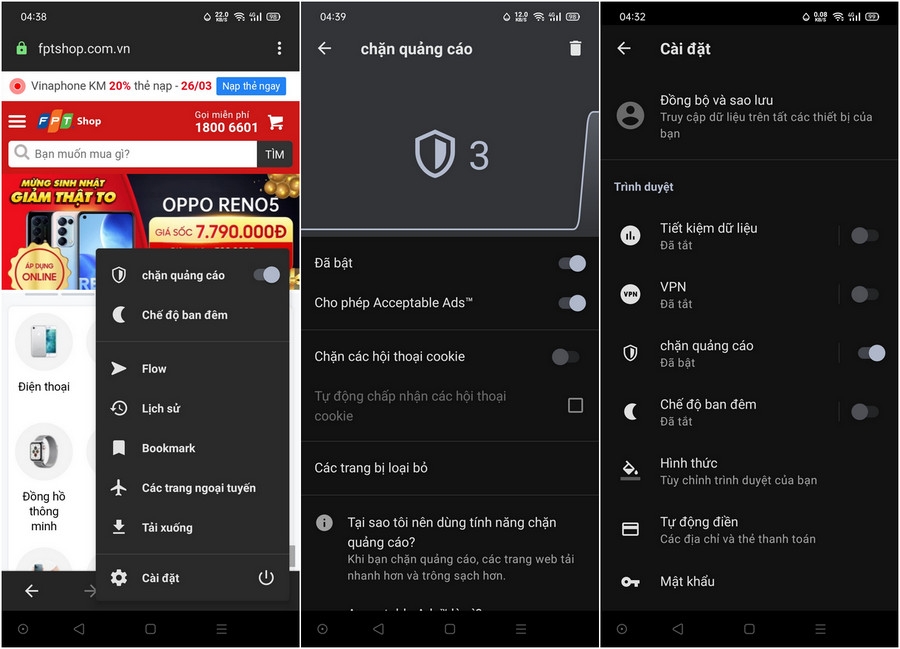Tap the trash icon to clear blocked items

573,47
